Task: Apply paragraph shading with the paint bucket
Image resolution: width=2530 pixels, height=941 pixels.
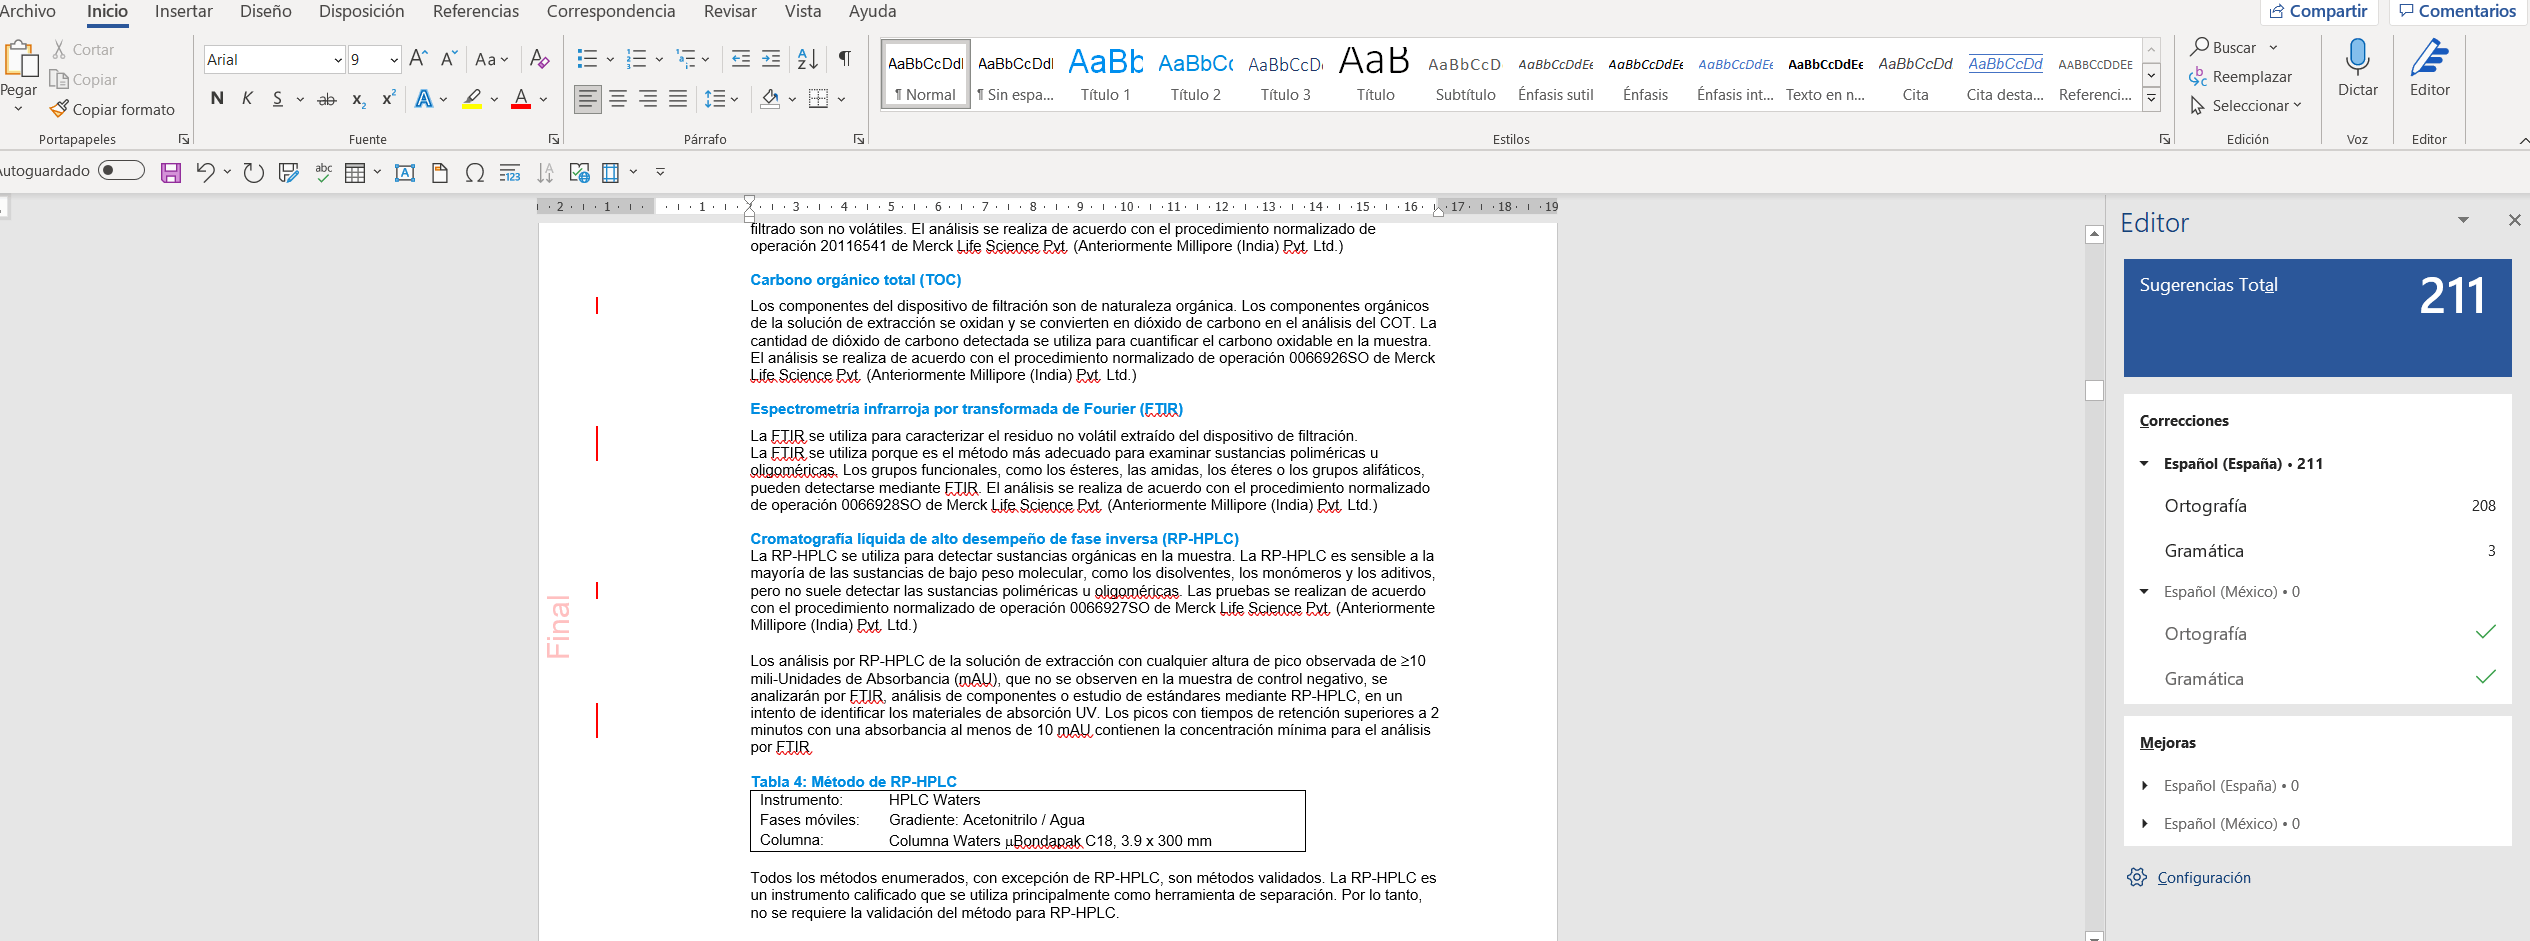Action: tap(770, 99)
